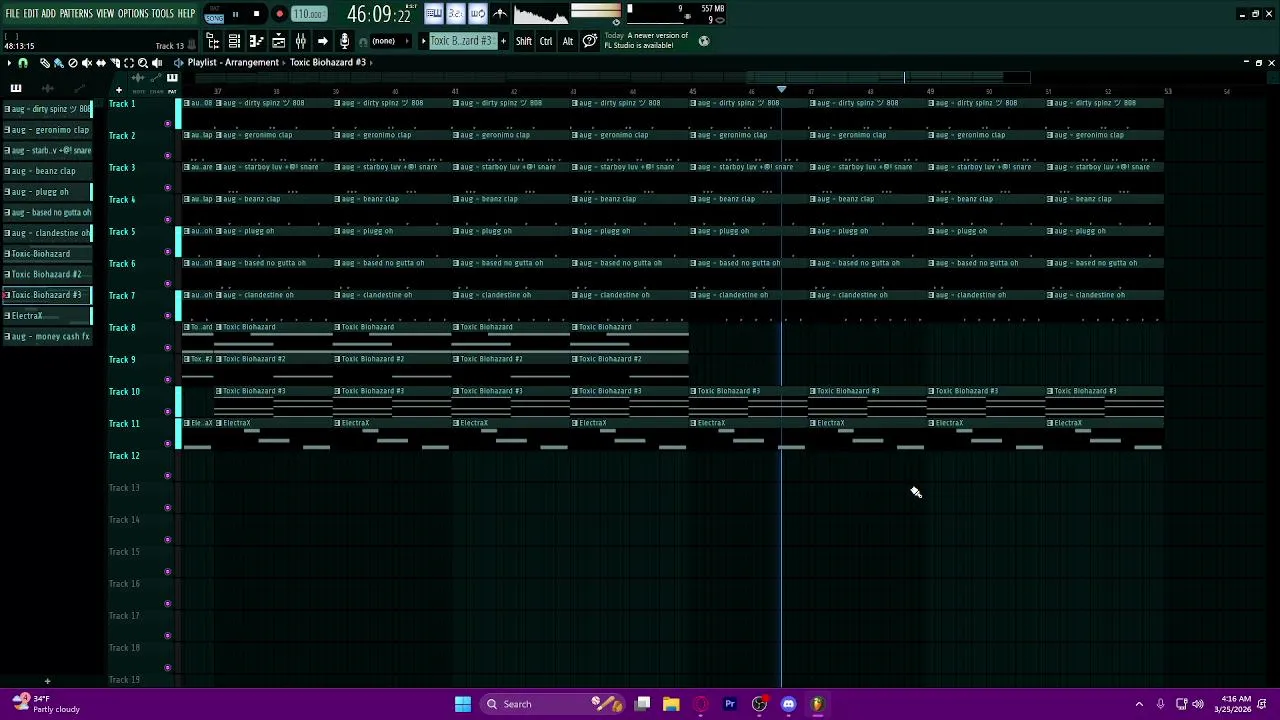1280x720 pixels.
Task: Open the EDIT menu
Action: click(x=31, y=14)
